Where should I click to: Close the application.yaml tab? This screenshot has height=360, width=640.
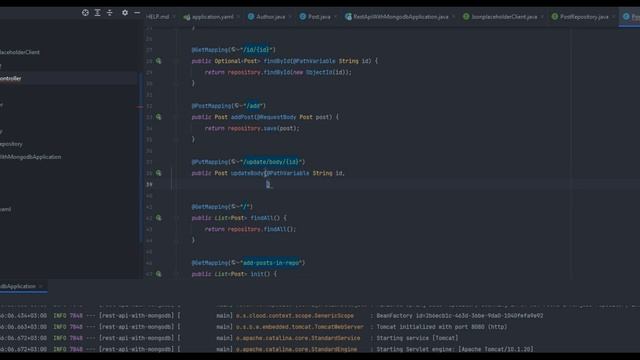(x=238, y=17)
